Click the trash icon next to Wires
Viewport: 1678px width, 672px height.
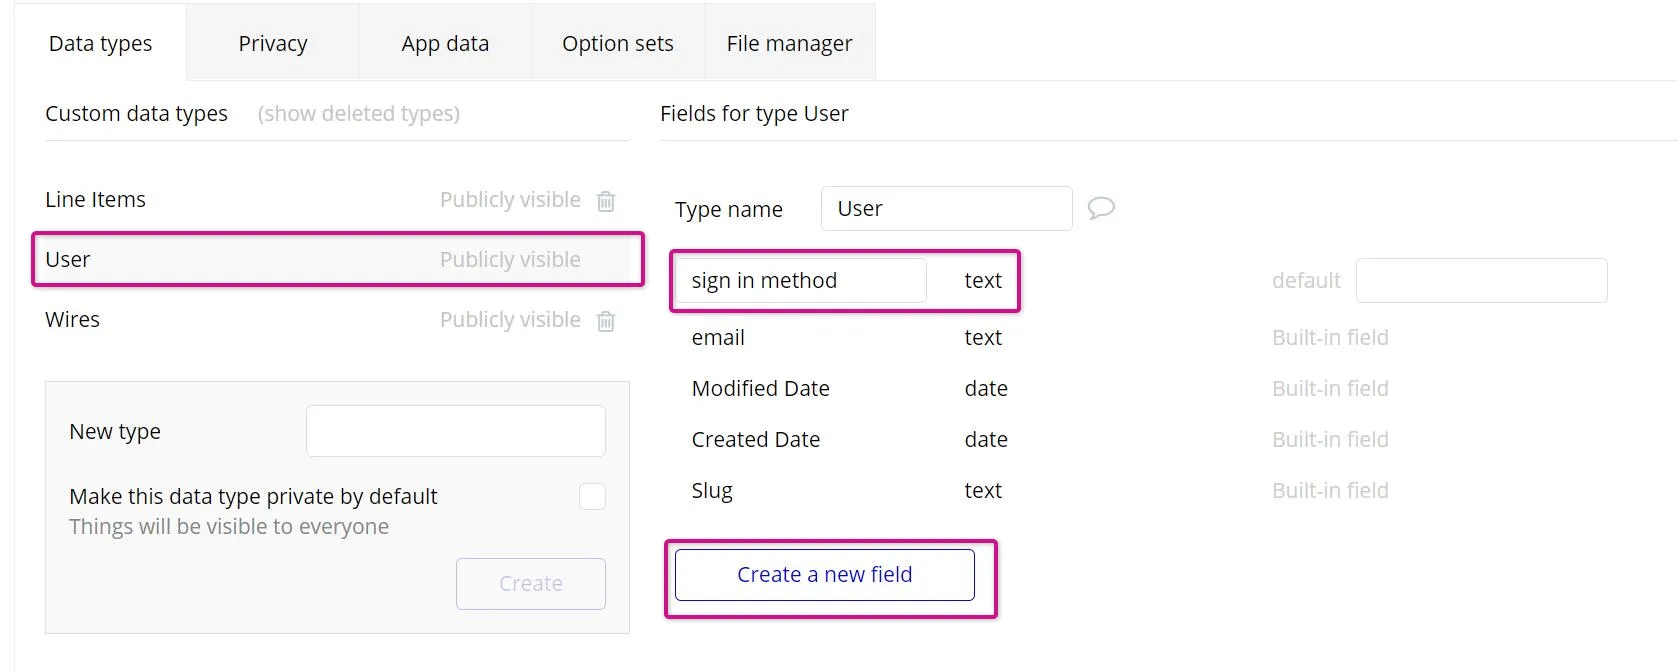tap(605, 321)
